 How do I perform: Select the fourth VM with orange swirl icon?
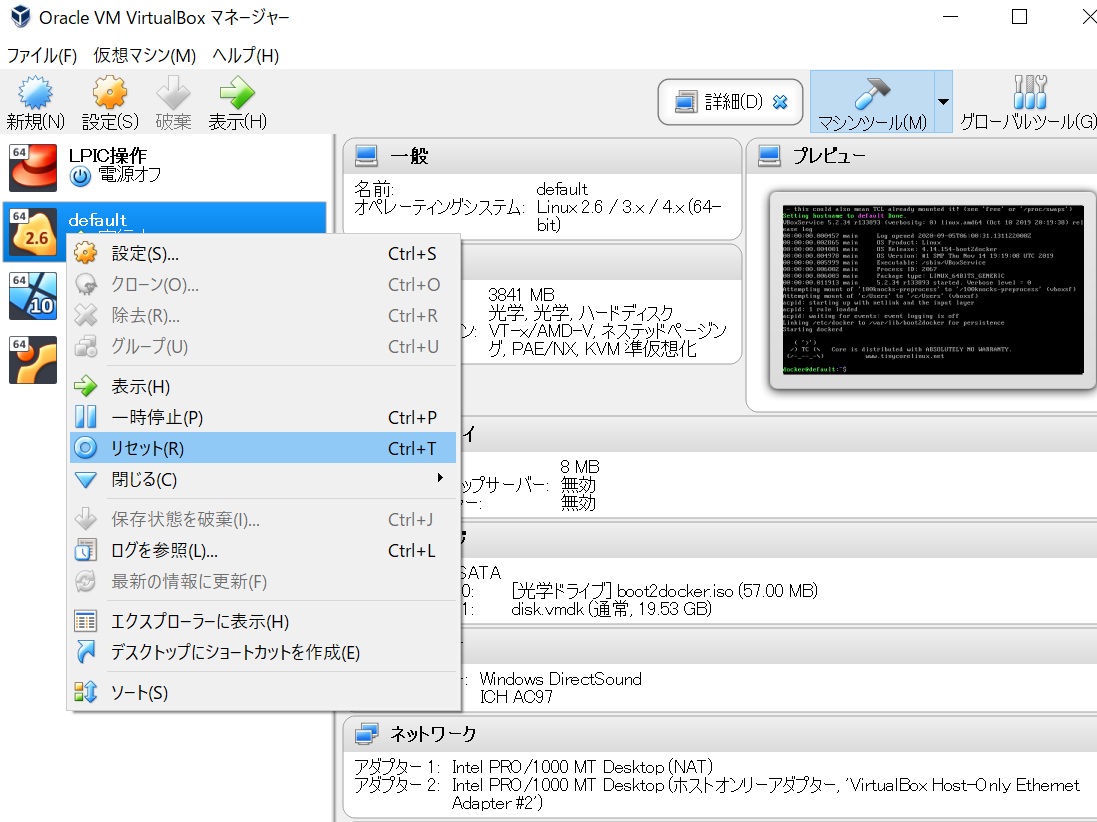[x=33, y=360]
